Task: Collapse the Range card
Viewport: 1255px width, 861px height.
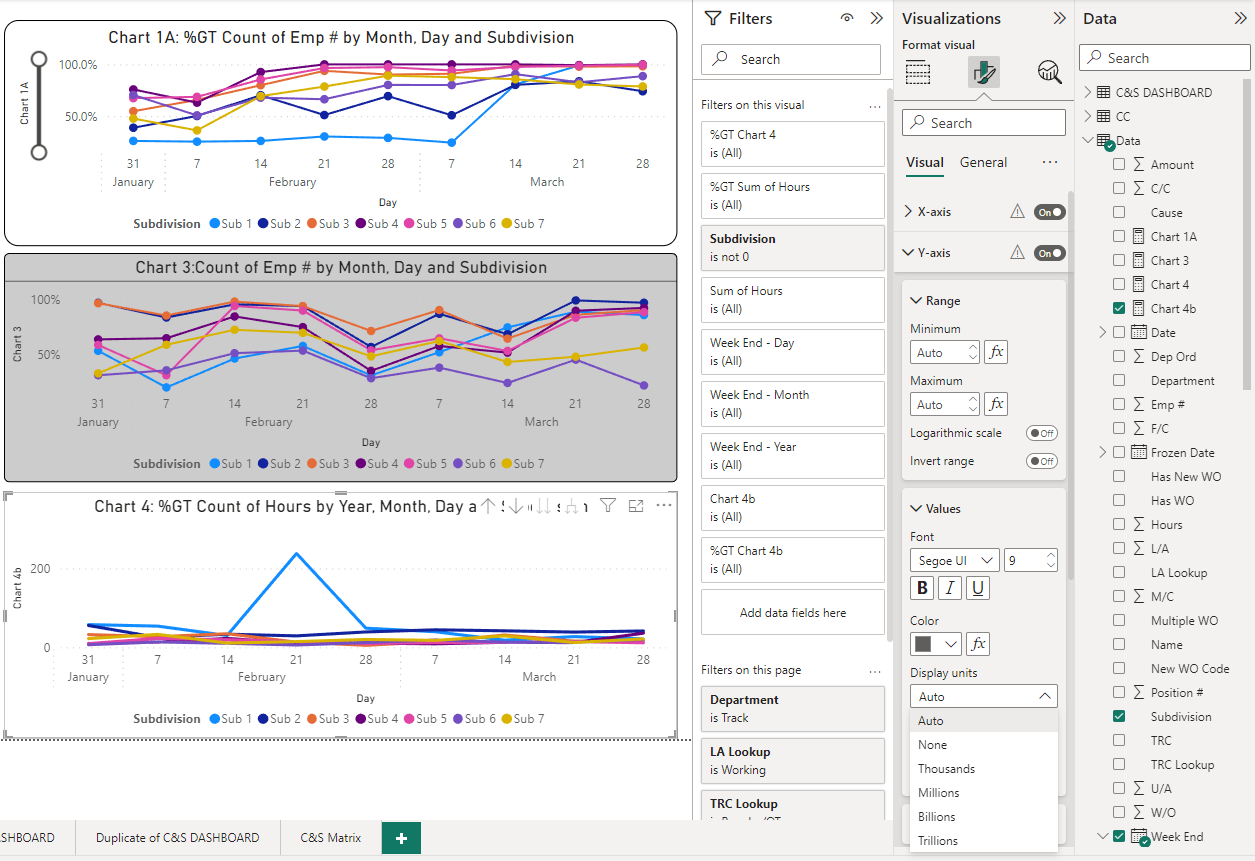Action: pos(917,300)
